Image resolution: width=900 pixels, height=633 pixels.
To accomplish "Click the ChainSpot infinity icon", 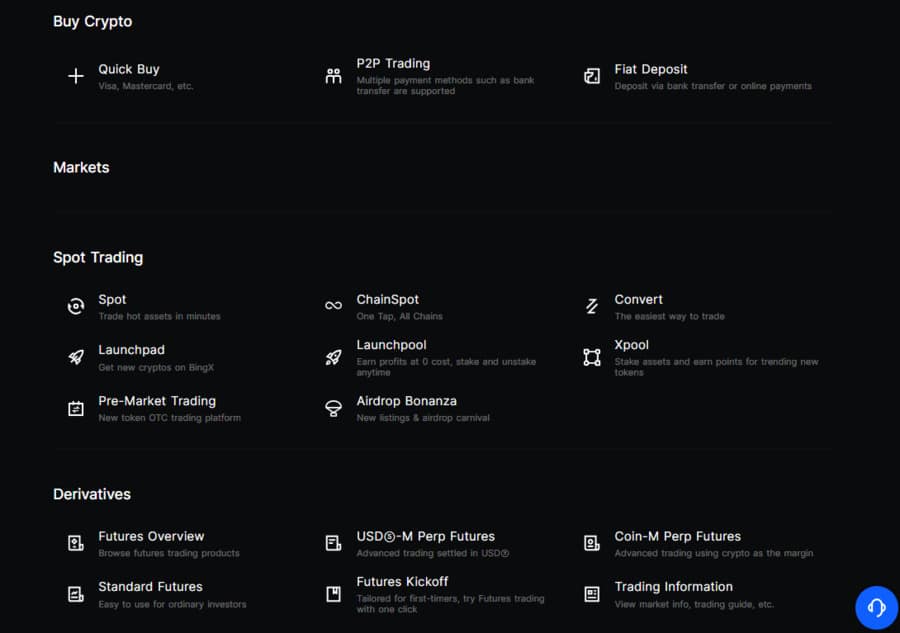I will click(334, 306).
